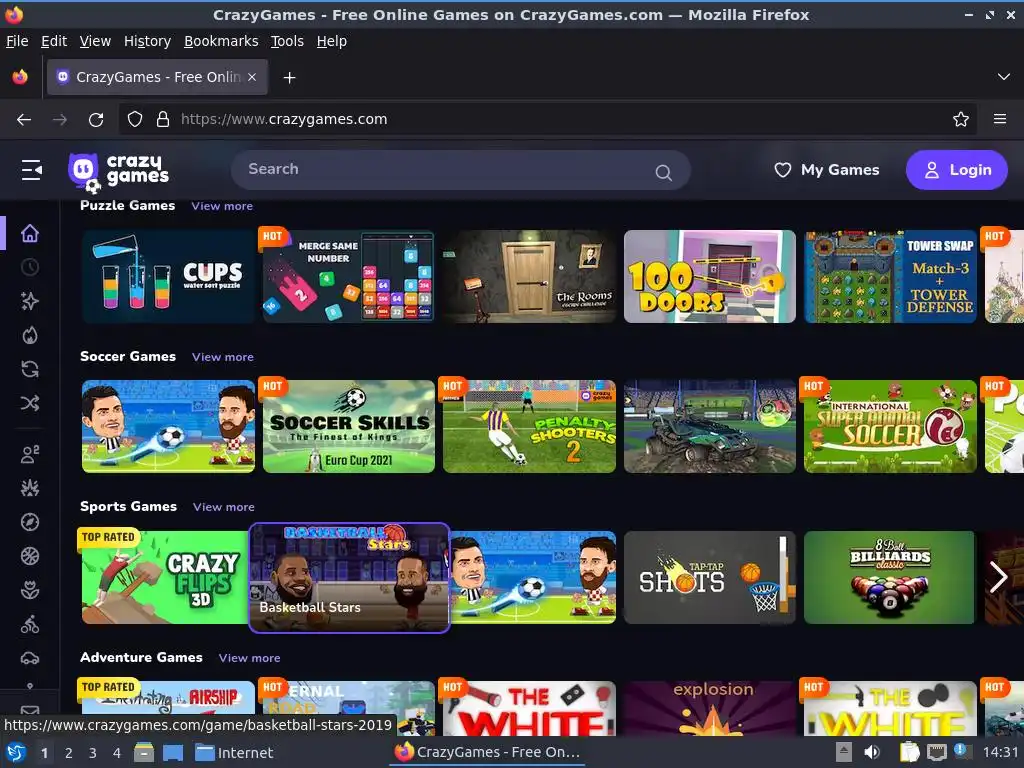Viewport: 1024px width, 768px height.
Task: Show site security padlock information
Action: pyautogui.click(x=163, y=119)
